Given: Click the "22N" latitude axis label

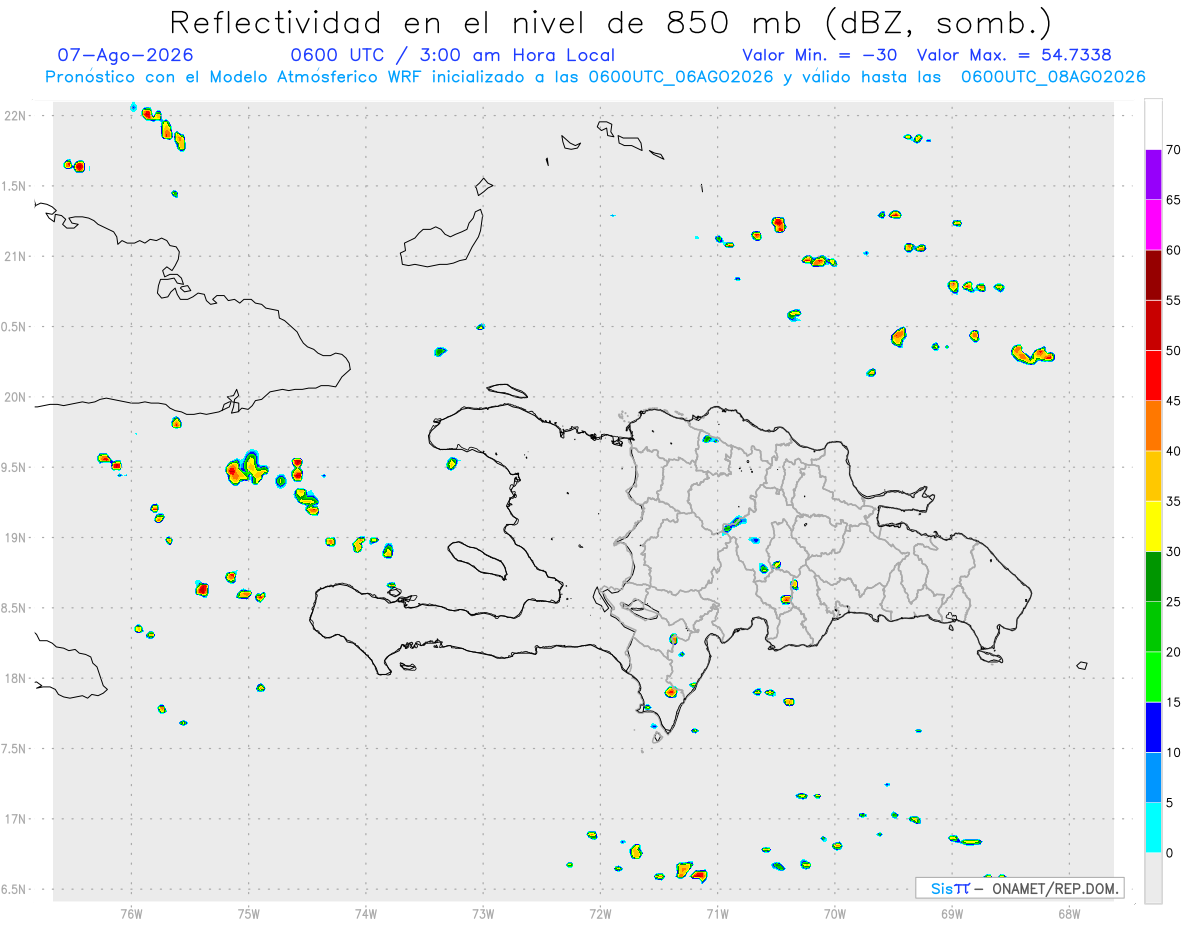Looking at the screenshot, I should click(17, 116).
